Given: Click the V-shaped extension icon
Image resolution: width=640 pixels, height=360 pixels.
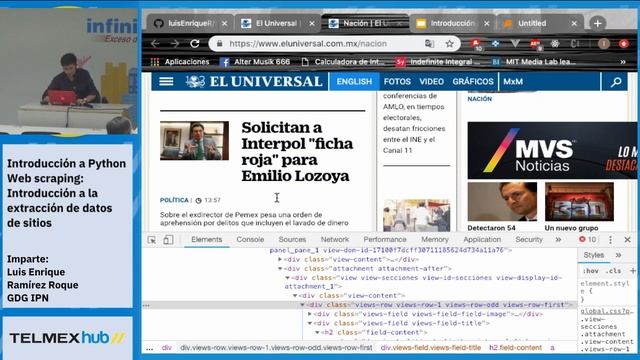Looking at the screenshot, I should pyautogui.click(x=515, y=44).
